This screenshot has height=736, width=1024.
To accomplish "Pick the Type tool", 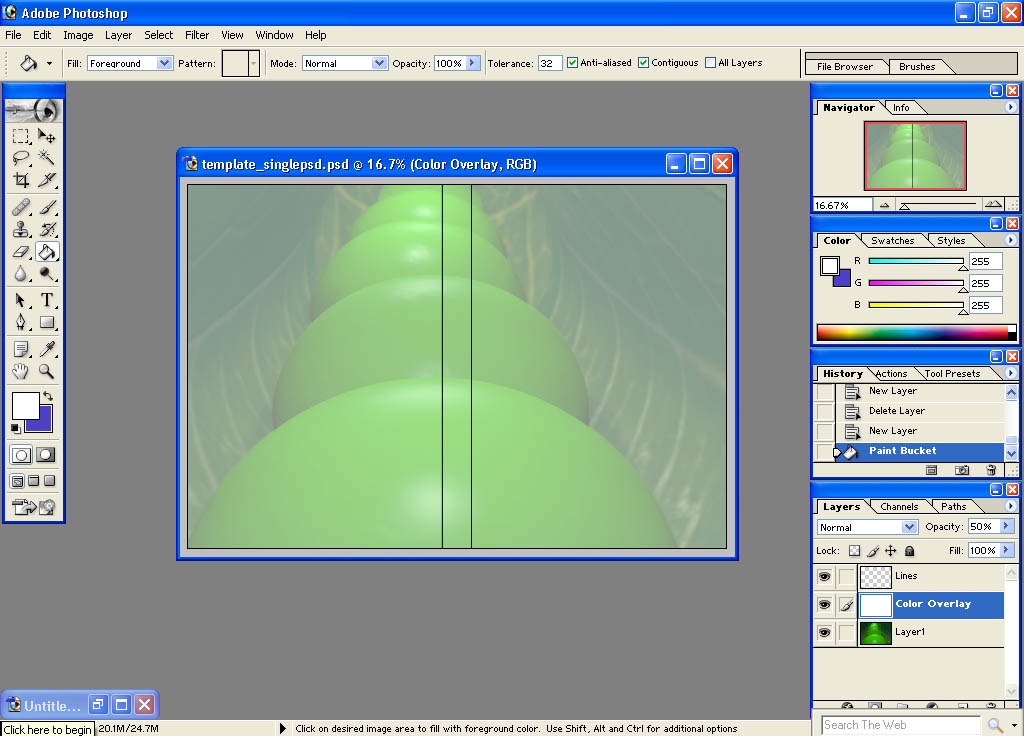I will [x=46, y=300].
